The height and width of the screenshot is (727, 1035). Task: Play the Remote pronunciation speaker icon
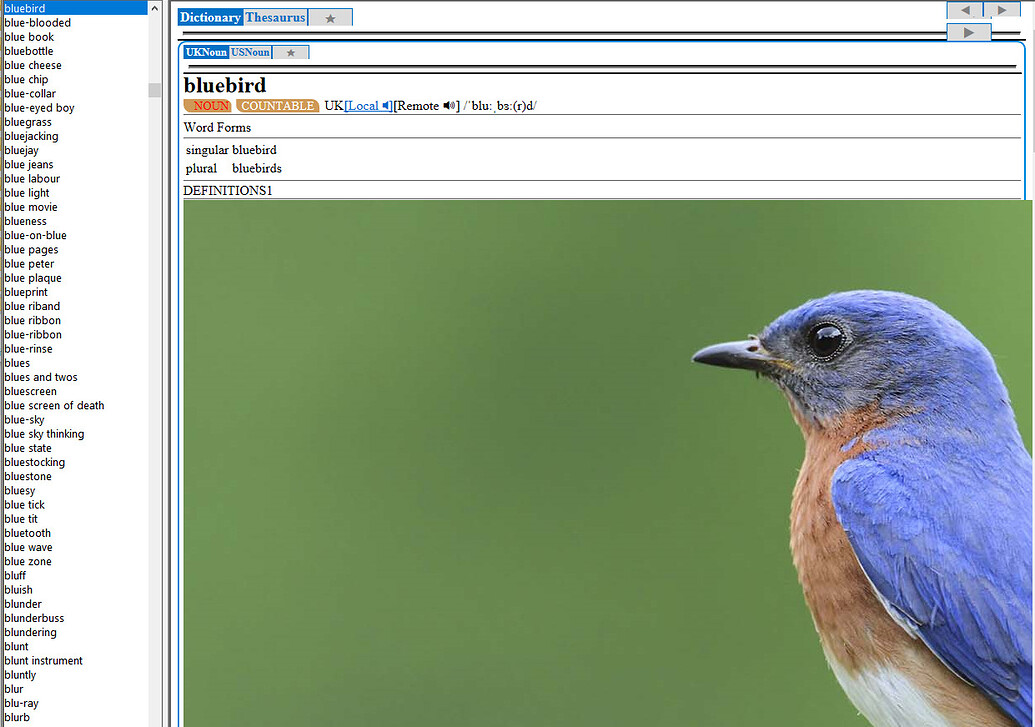pyautogui.click(x=450, y=106)
